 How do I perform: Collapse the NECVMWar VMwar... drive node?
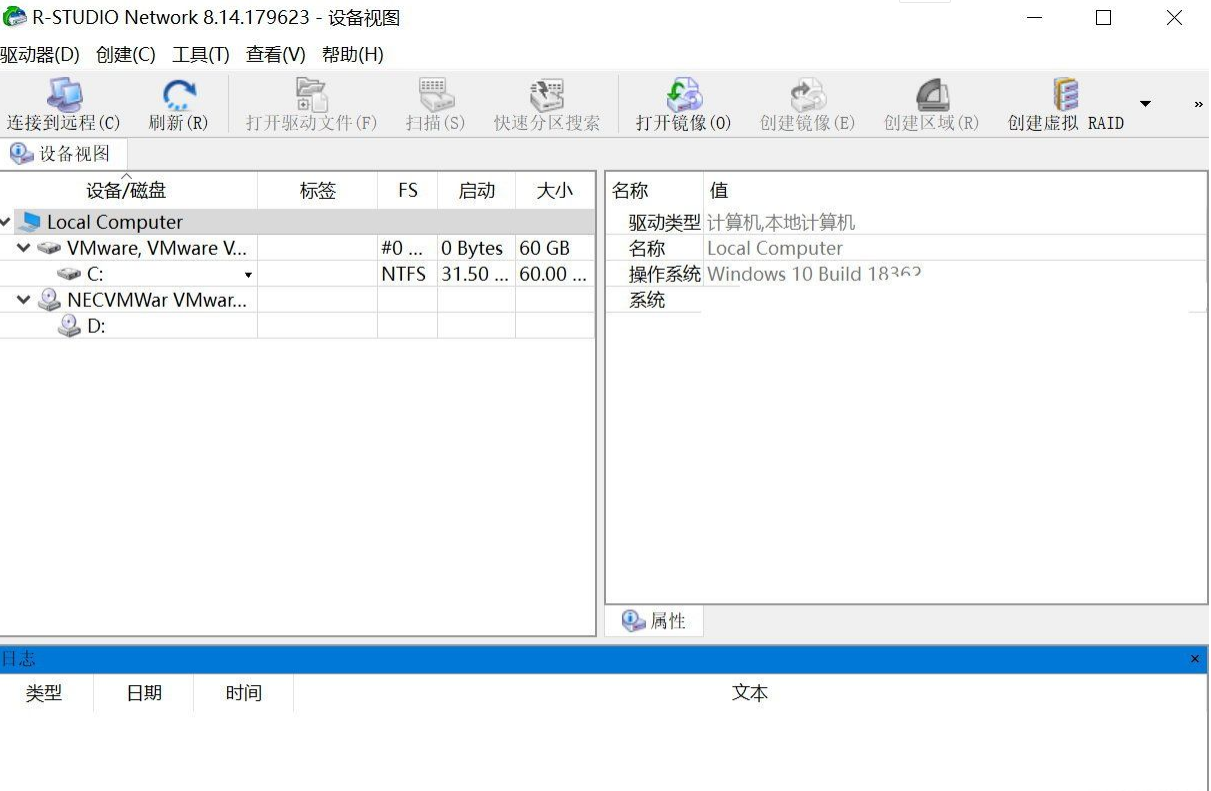pos(24,300)
